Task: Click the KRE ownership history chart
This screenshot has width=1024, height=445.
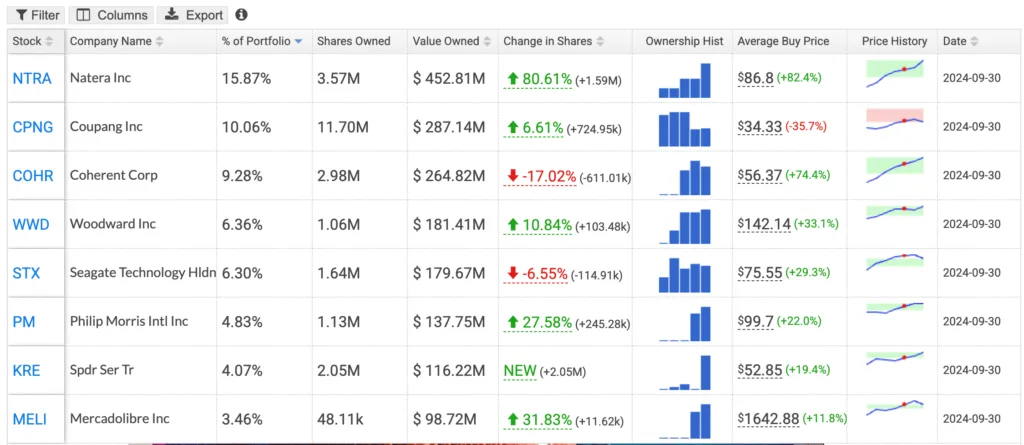Action: pos(684,372)
